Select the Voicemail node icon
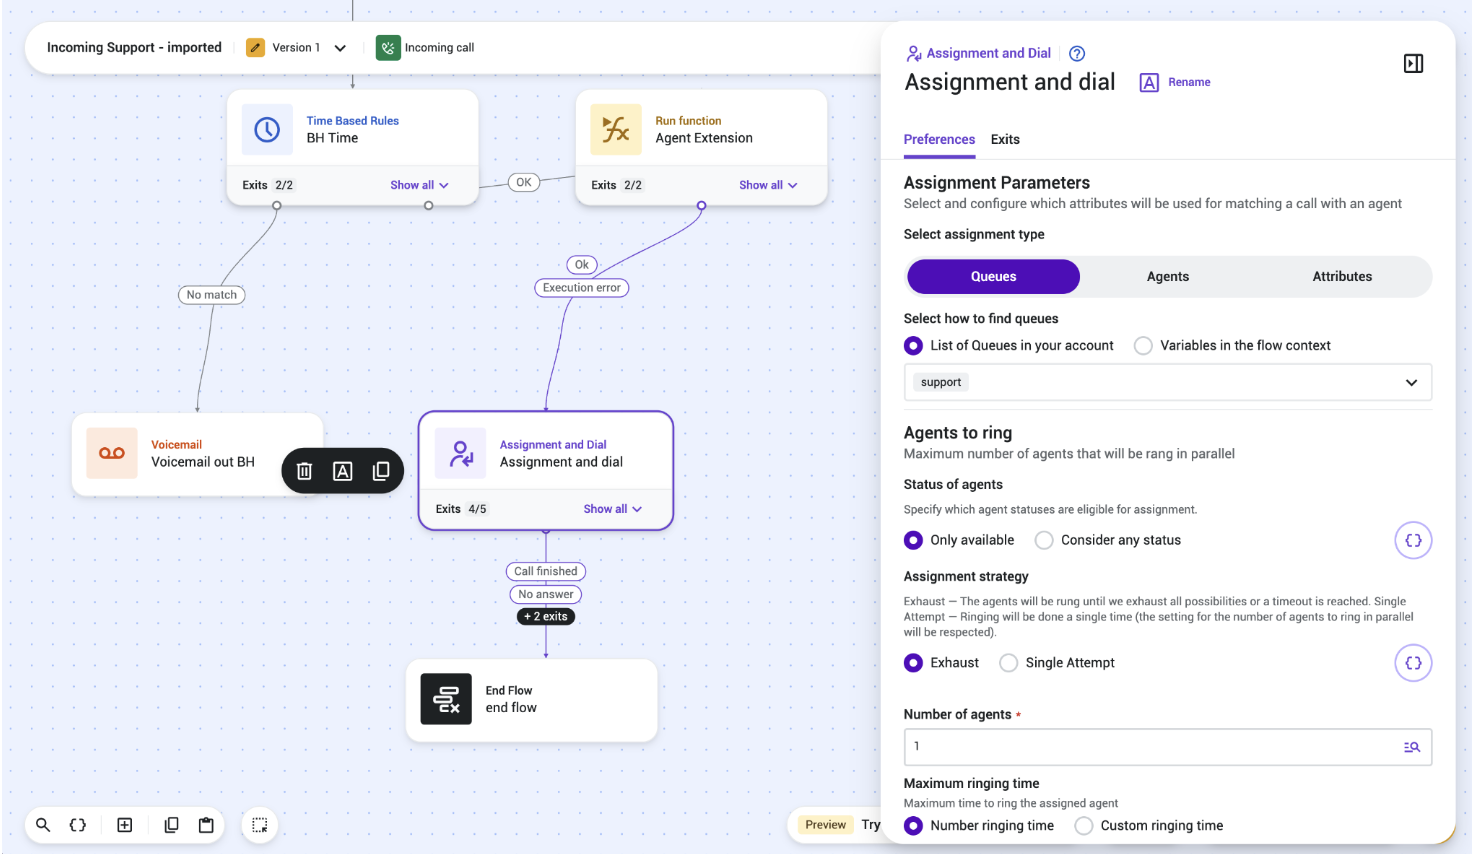The height and width of the screenshot is (854, 1472). [112, 453]
